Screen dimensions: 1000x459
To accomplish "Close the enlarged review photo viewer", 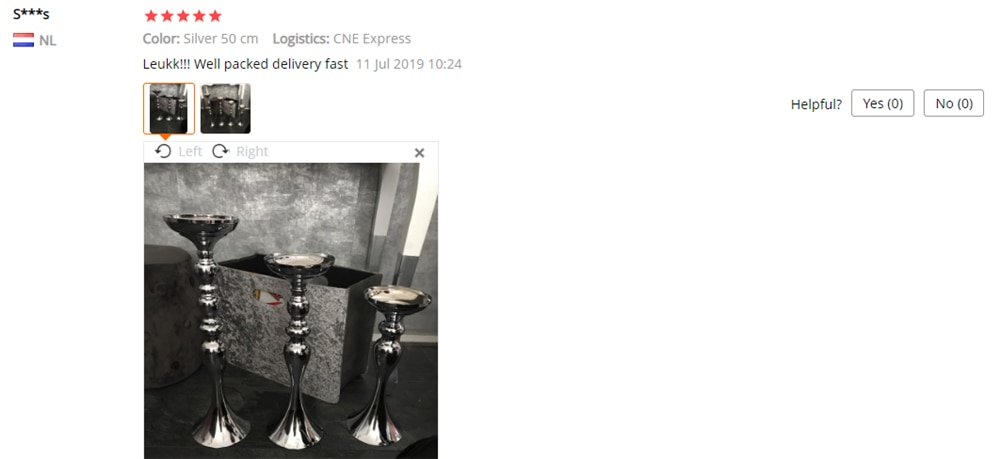I will tap(419, 153).
